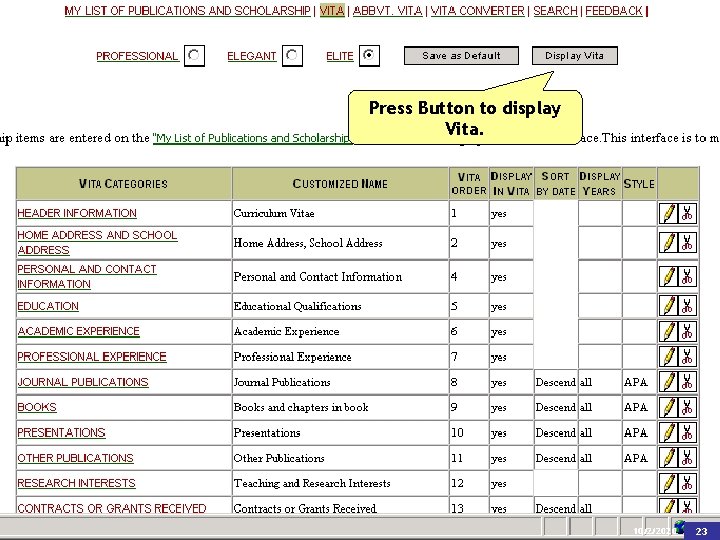
Task: Edit Presentations row with pencil icon
Action: [x=668, y=433]
